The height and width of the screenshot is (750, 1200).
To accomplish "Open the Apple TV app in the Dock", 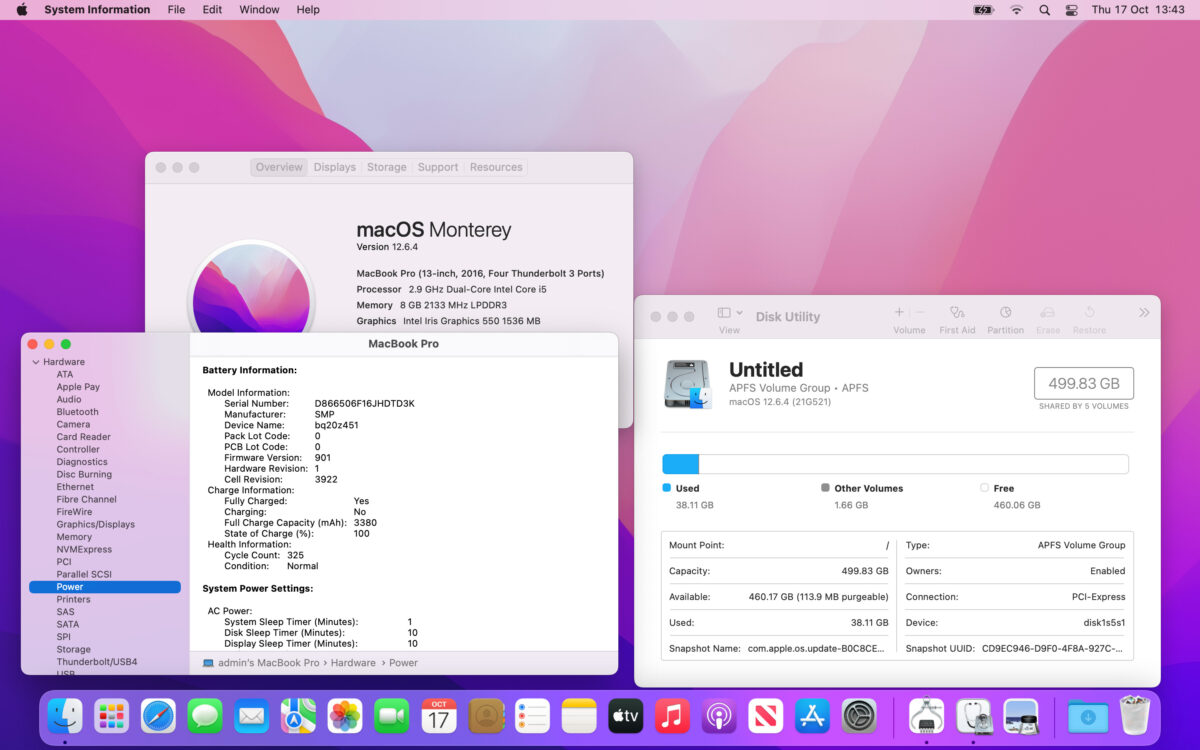I will 625,715.
